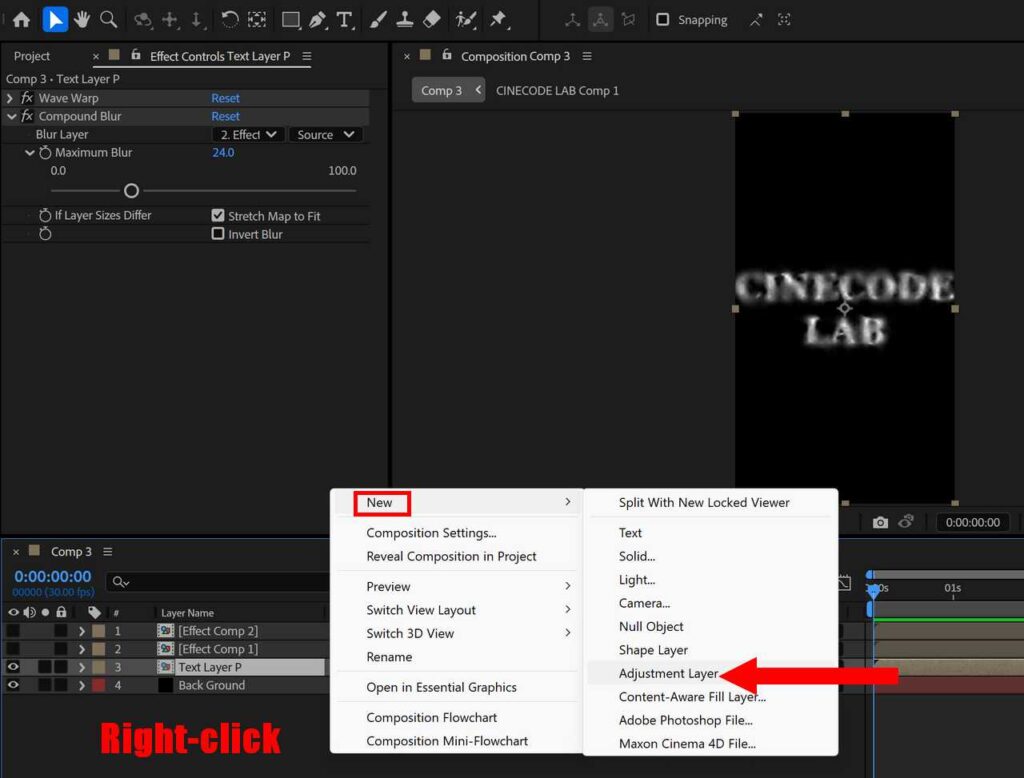The height and width of the screenshot is (778, 1024).
Task: Toggle stopwatch for If Layer Sizes Differ
Action: 45,215
